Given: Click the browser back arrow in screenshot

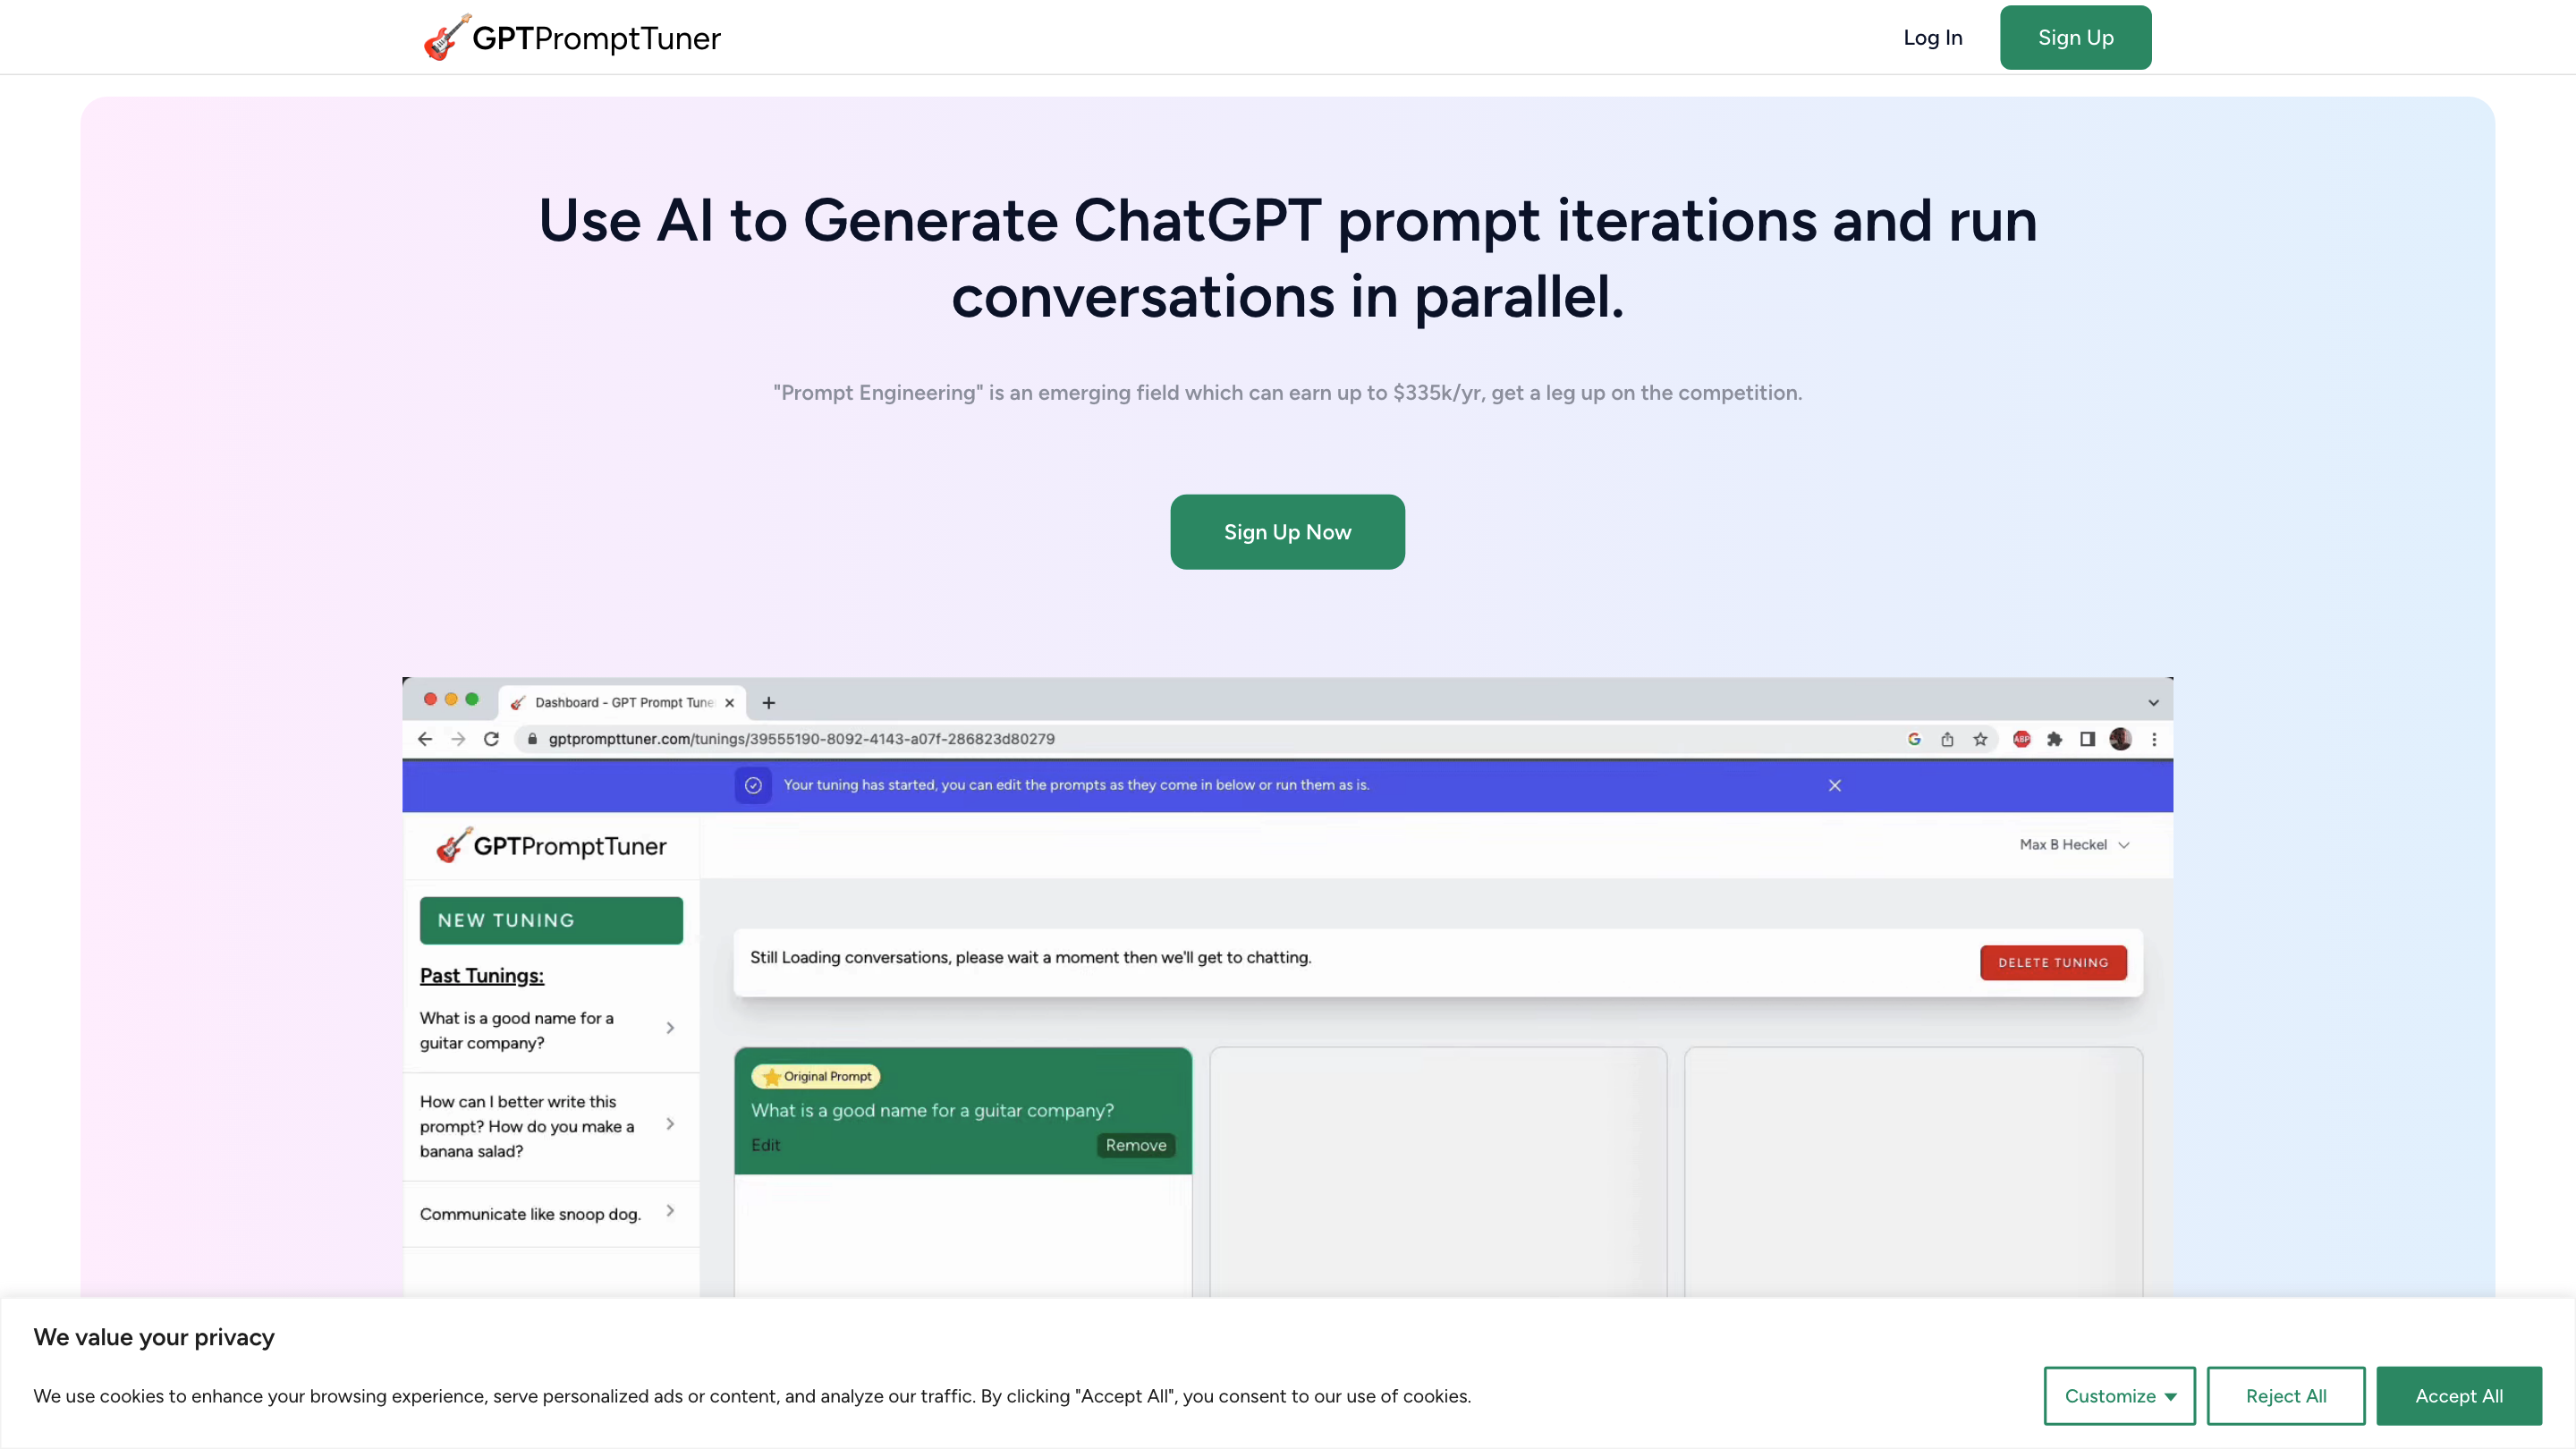Looking at the screenshot, I should (x=425, y=739).
